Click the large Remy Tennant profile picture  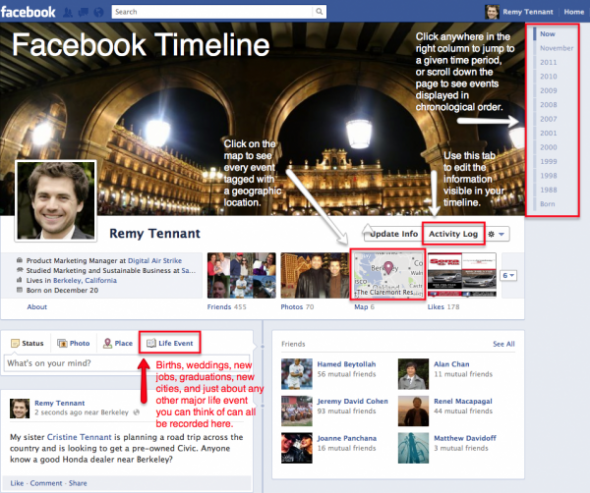pos(56,201)
